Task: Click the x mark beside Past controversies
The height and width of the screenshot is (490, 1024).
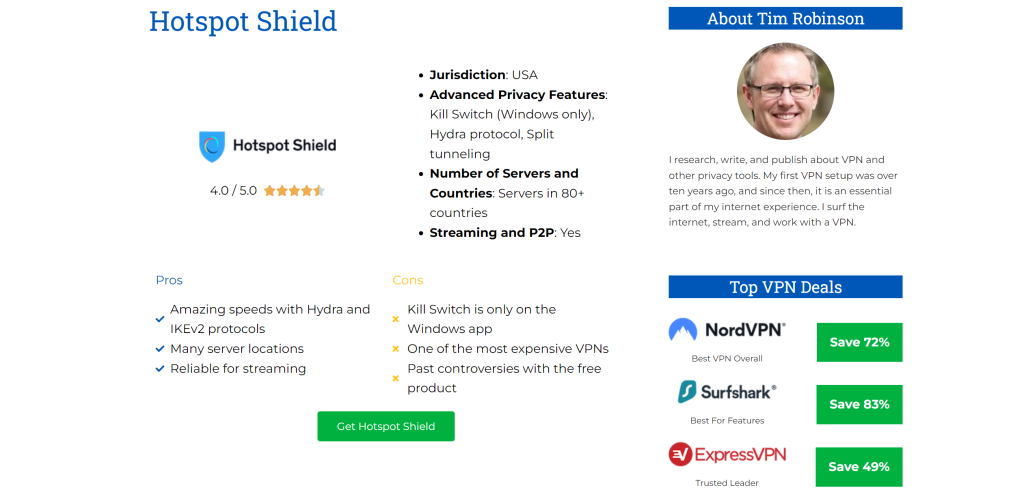Action: point(395,378)
